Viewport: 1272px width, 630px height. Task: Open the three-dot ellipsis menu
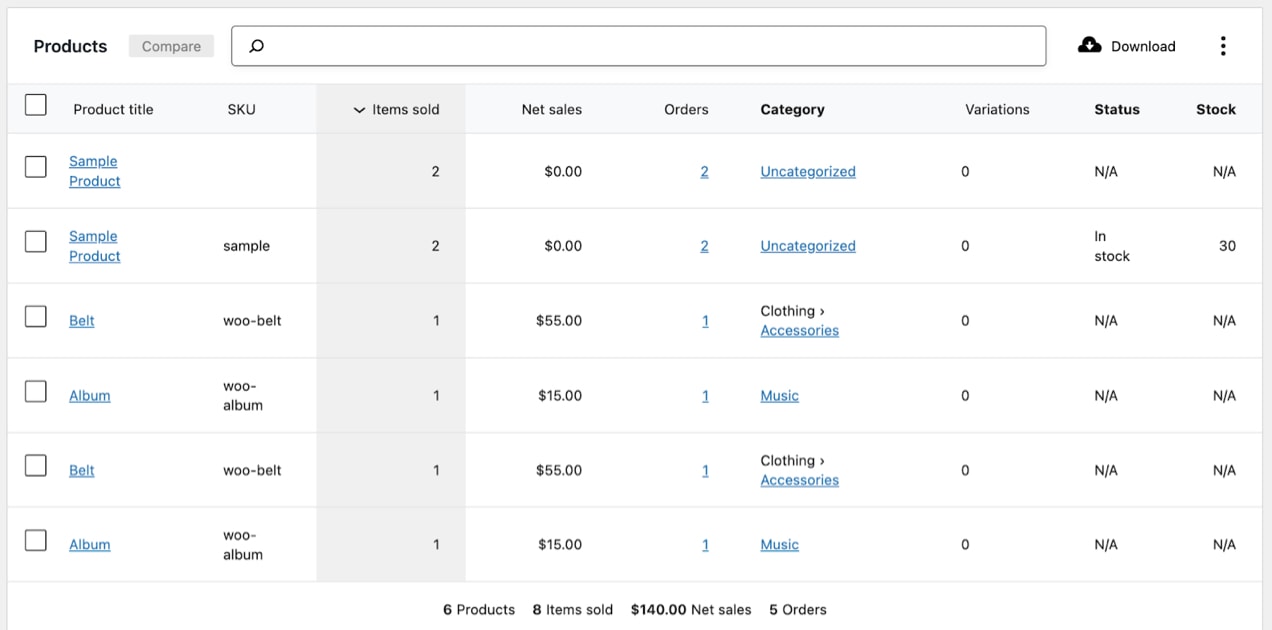coord(1223,45)
